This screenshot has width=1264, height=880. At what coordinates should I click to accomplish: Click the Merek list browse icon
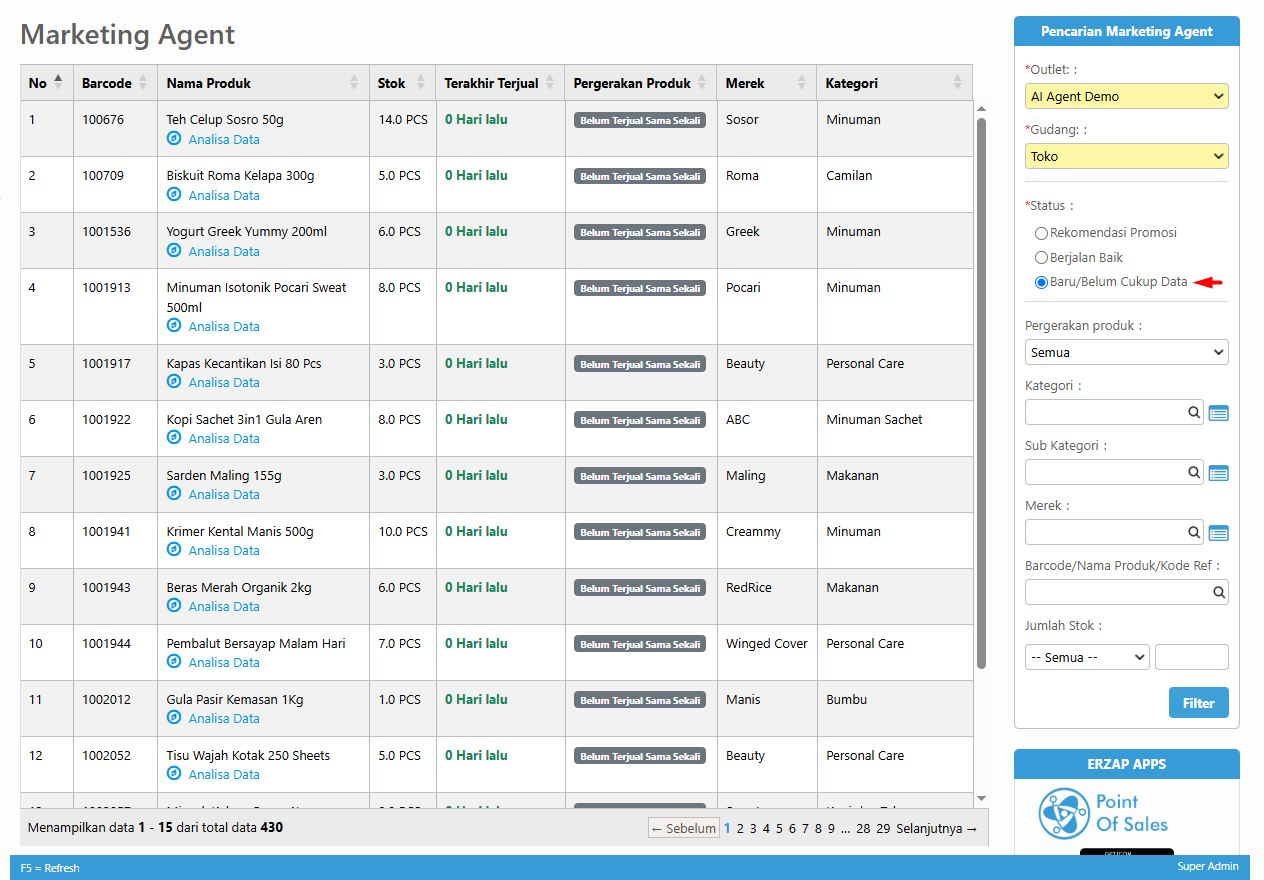click(x=1218, y=533)
